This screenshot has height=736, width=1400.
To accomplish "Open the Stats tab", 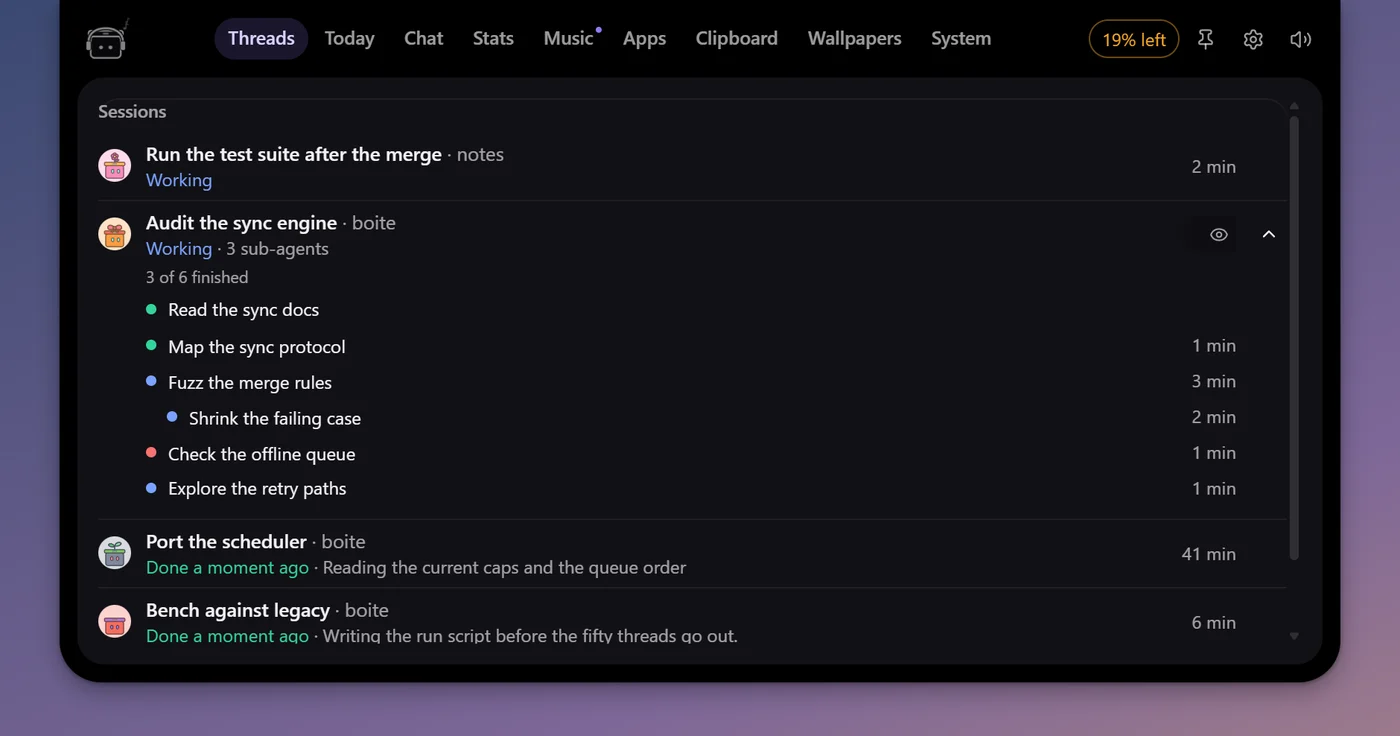I will (x=493, y=39).
